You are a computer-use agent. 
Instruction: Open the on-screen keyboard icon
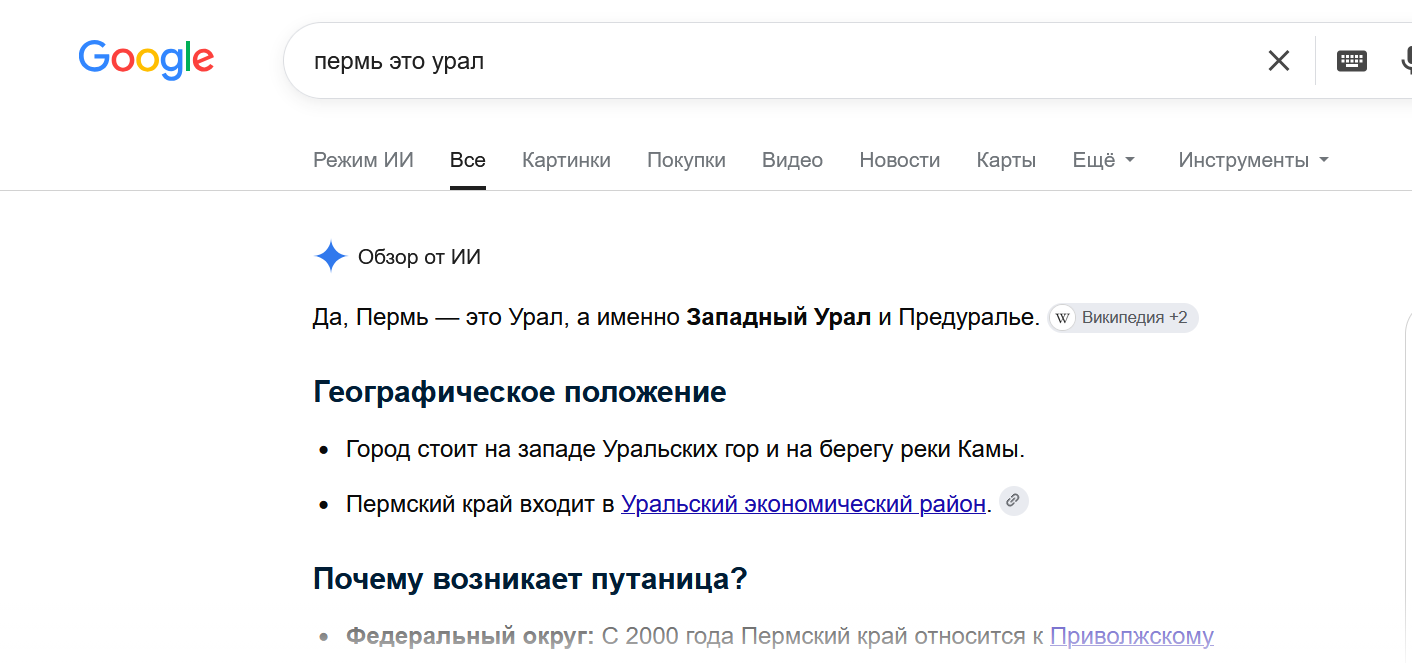(1352, 61)
